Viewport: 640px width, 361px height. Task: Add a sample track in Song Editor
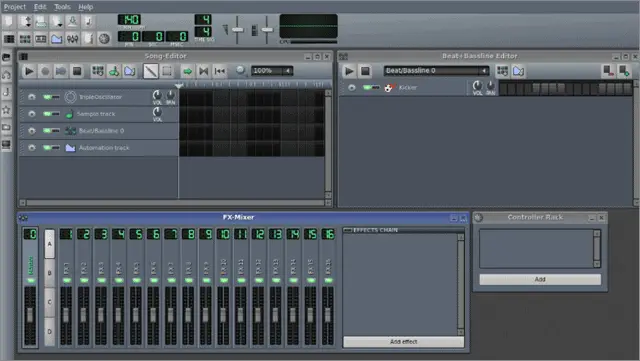(114, 71)
